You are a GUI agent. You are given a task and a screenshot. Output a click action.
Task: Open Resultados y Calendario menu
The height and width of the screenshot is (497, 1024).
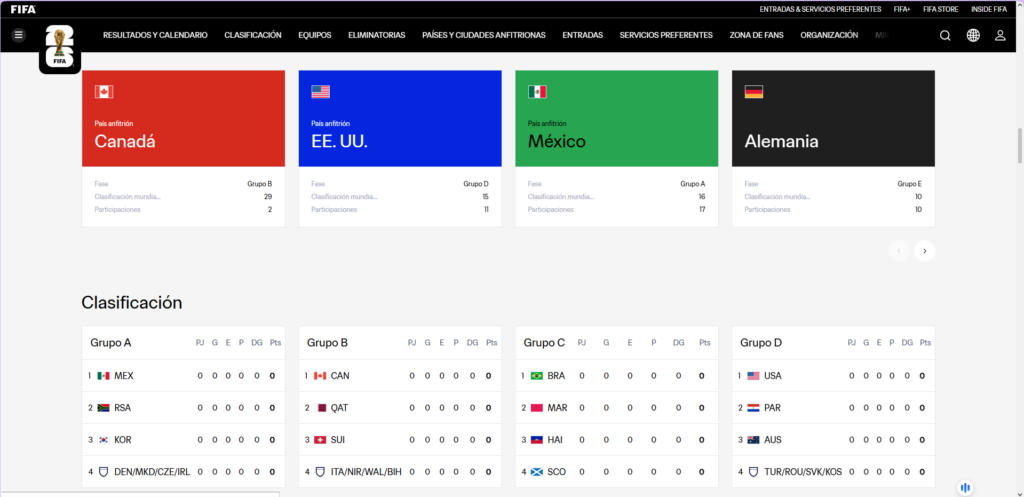coord(155,35)
